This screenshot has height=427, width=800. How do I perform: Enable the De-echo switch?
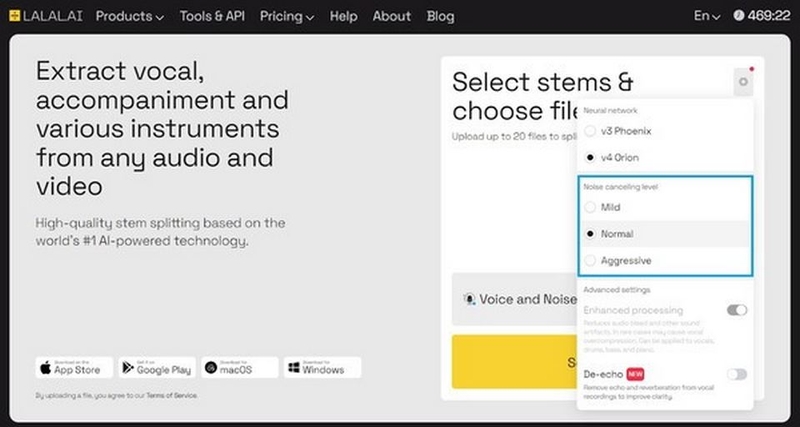pyautogui.click(x=737, y=374)
